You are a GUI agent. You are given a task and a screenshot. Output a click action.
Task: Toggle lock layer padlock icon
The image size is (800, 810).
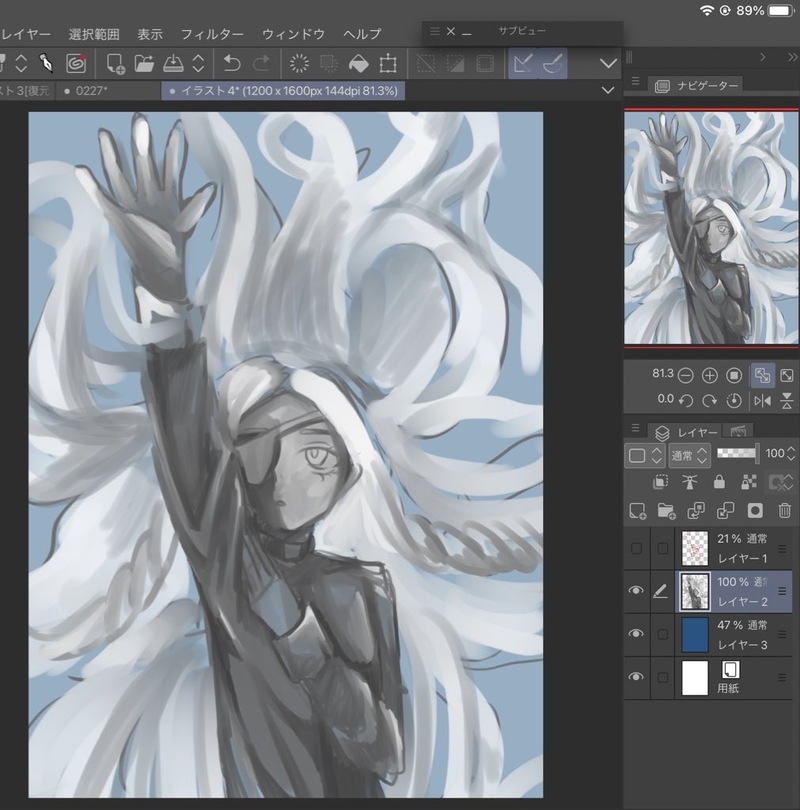point(719,482)
